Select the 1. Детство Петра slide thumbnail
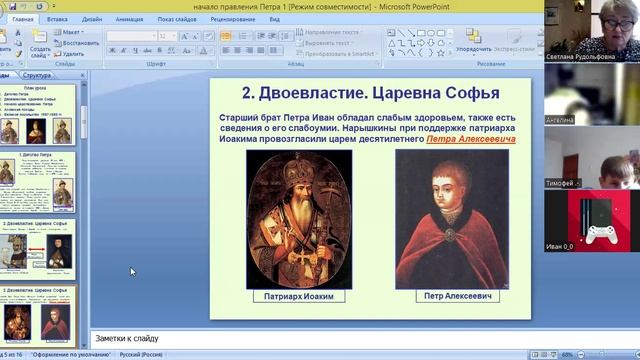This screenshot has width=640, height=360. pyautogui.click(x=37, y=182)
